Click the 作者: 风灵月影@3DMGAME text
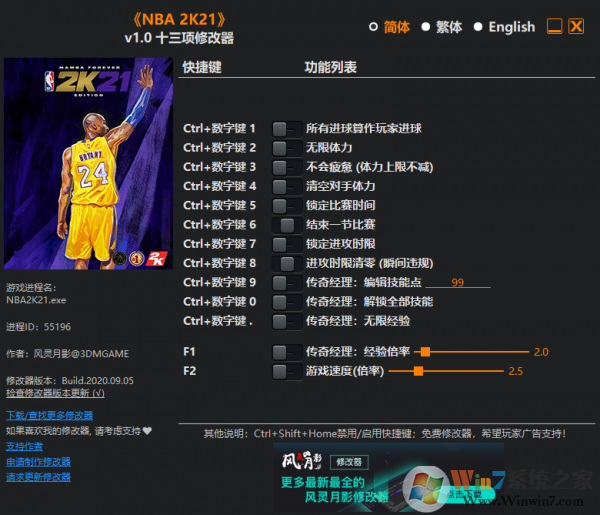 [67, 354]
